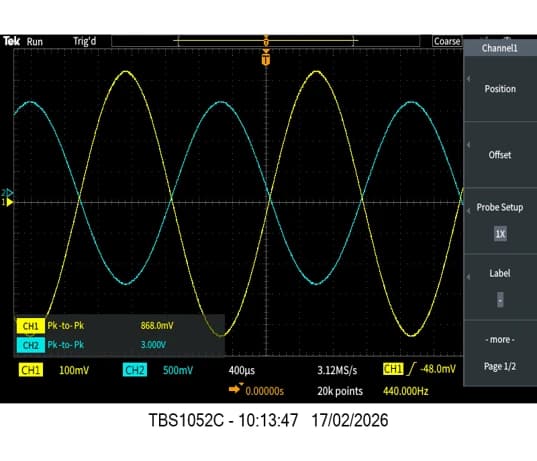The height and width of the screenshot is (461, 537).
Task: Click the 0.00000s delay readout
Action: point(265,391)
